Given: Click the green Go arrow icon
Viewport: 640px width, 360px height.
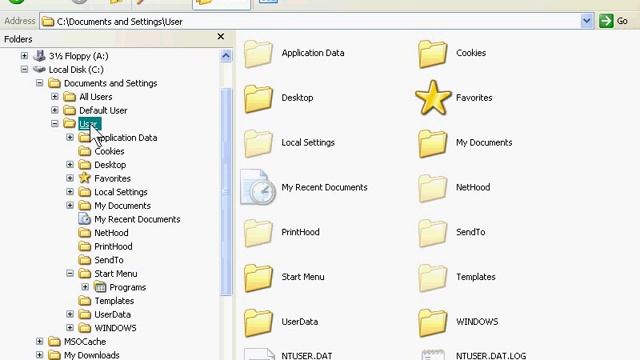Looking at the screenshot, I should pos(606,21).
